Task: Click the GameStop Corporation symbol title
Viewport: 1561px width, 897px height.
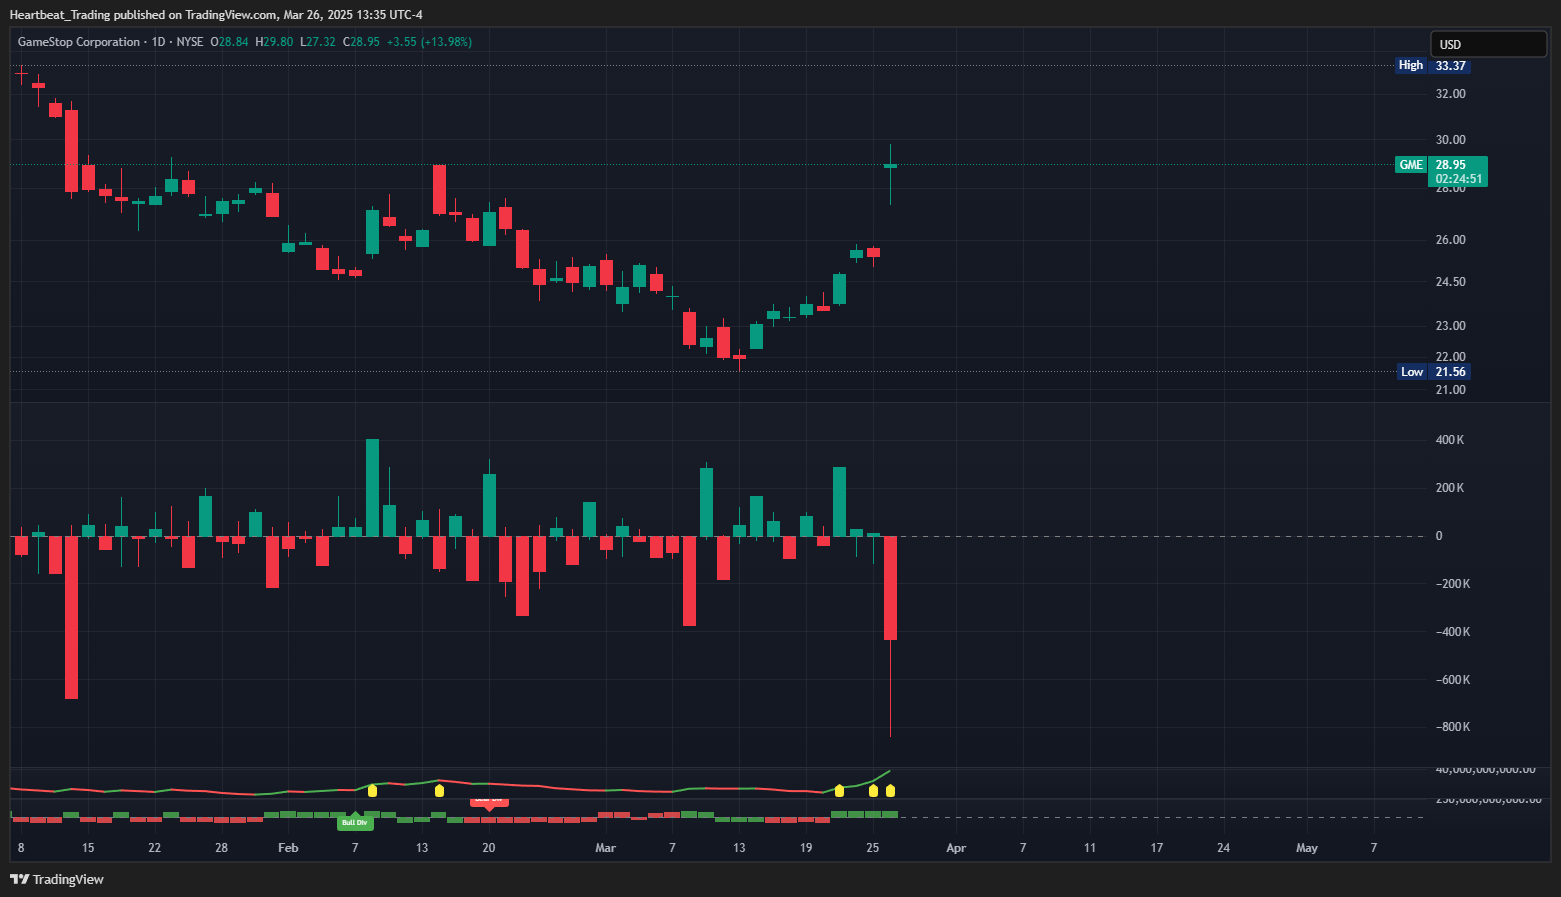Action: pyautogui.click(x=79, y=42)
